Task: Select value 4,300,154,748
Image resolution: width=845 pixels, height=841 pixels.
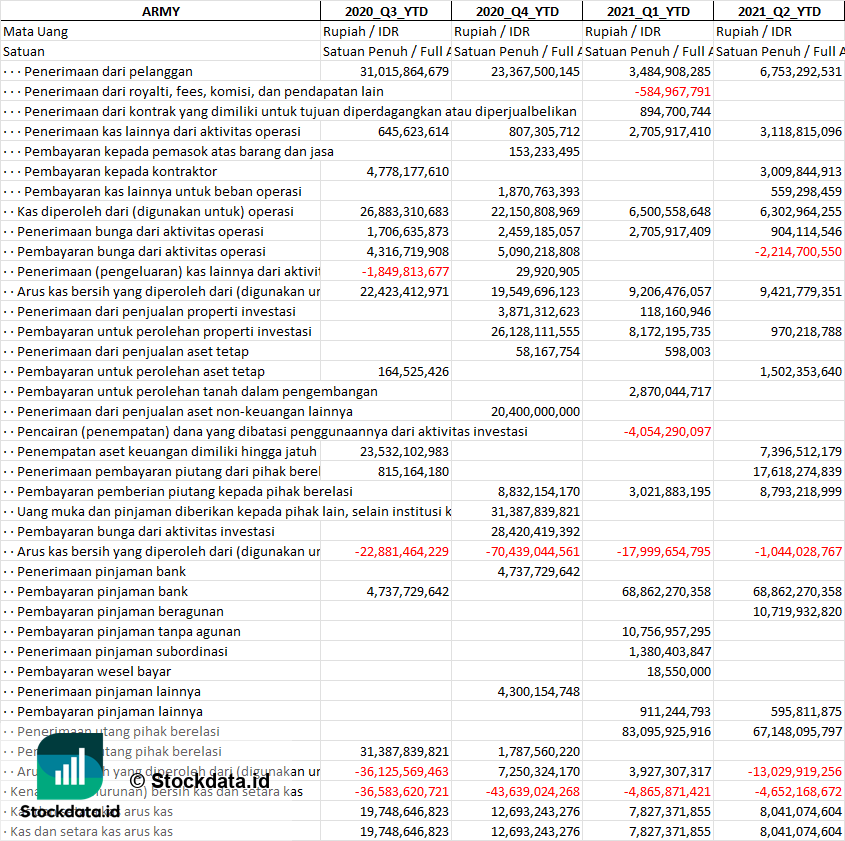Action: [539, 691]
